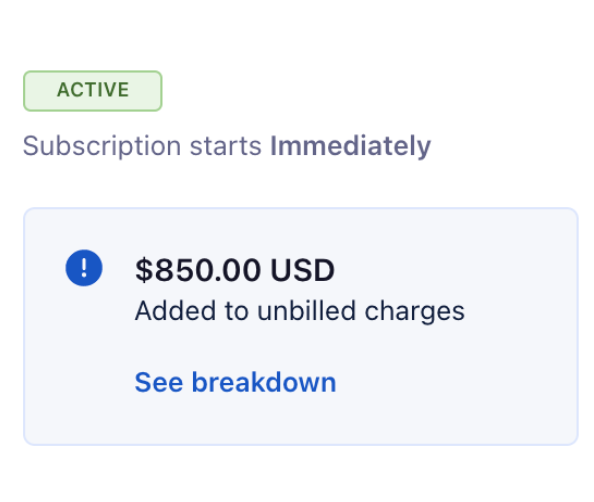Open the See breakdown link
Viewport: 594px width, 502px height.
pyautogui.click(x=235, y=382)
